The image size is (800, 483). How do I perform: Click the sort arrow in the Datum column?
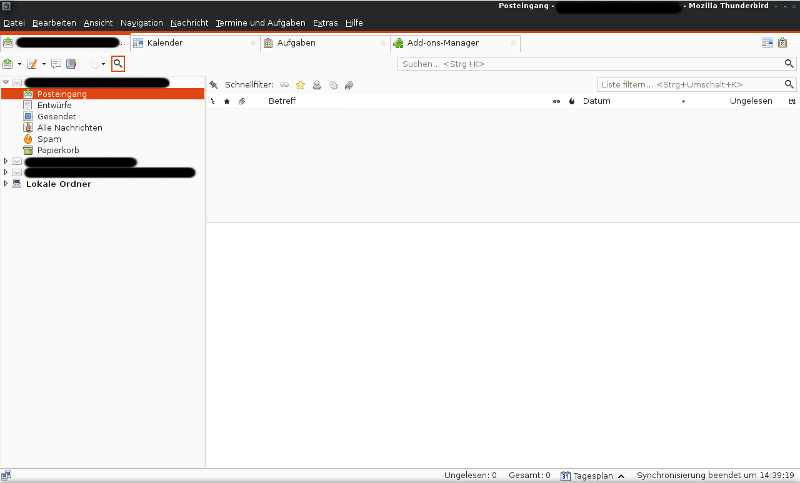tap(684, 101)
